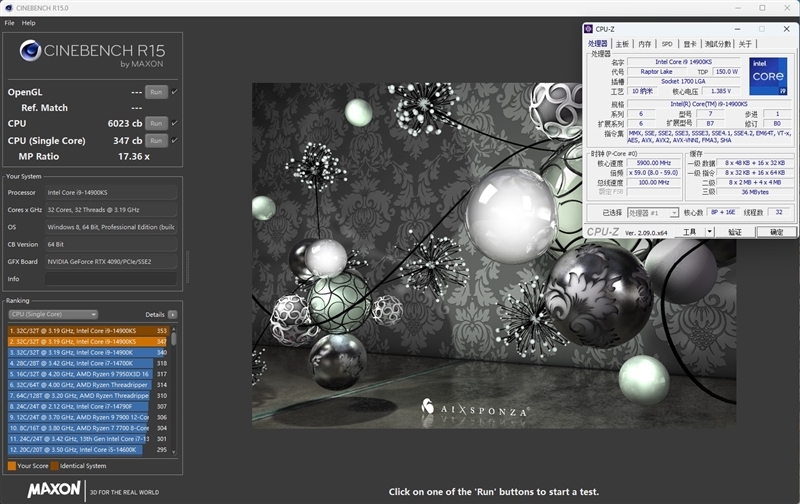Click the Details arrow button in Ranking

click(x=173, y=314)
